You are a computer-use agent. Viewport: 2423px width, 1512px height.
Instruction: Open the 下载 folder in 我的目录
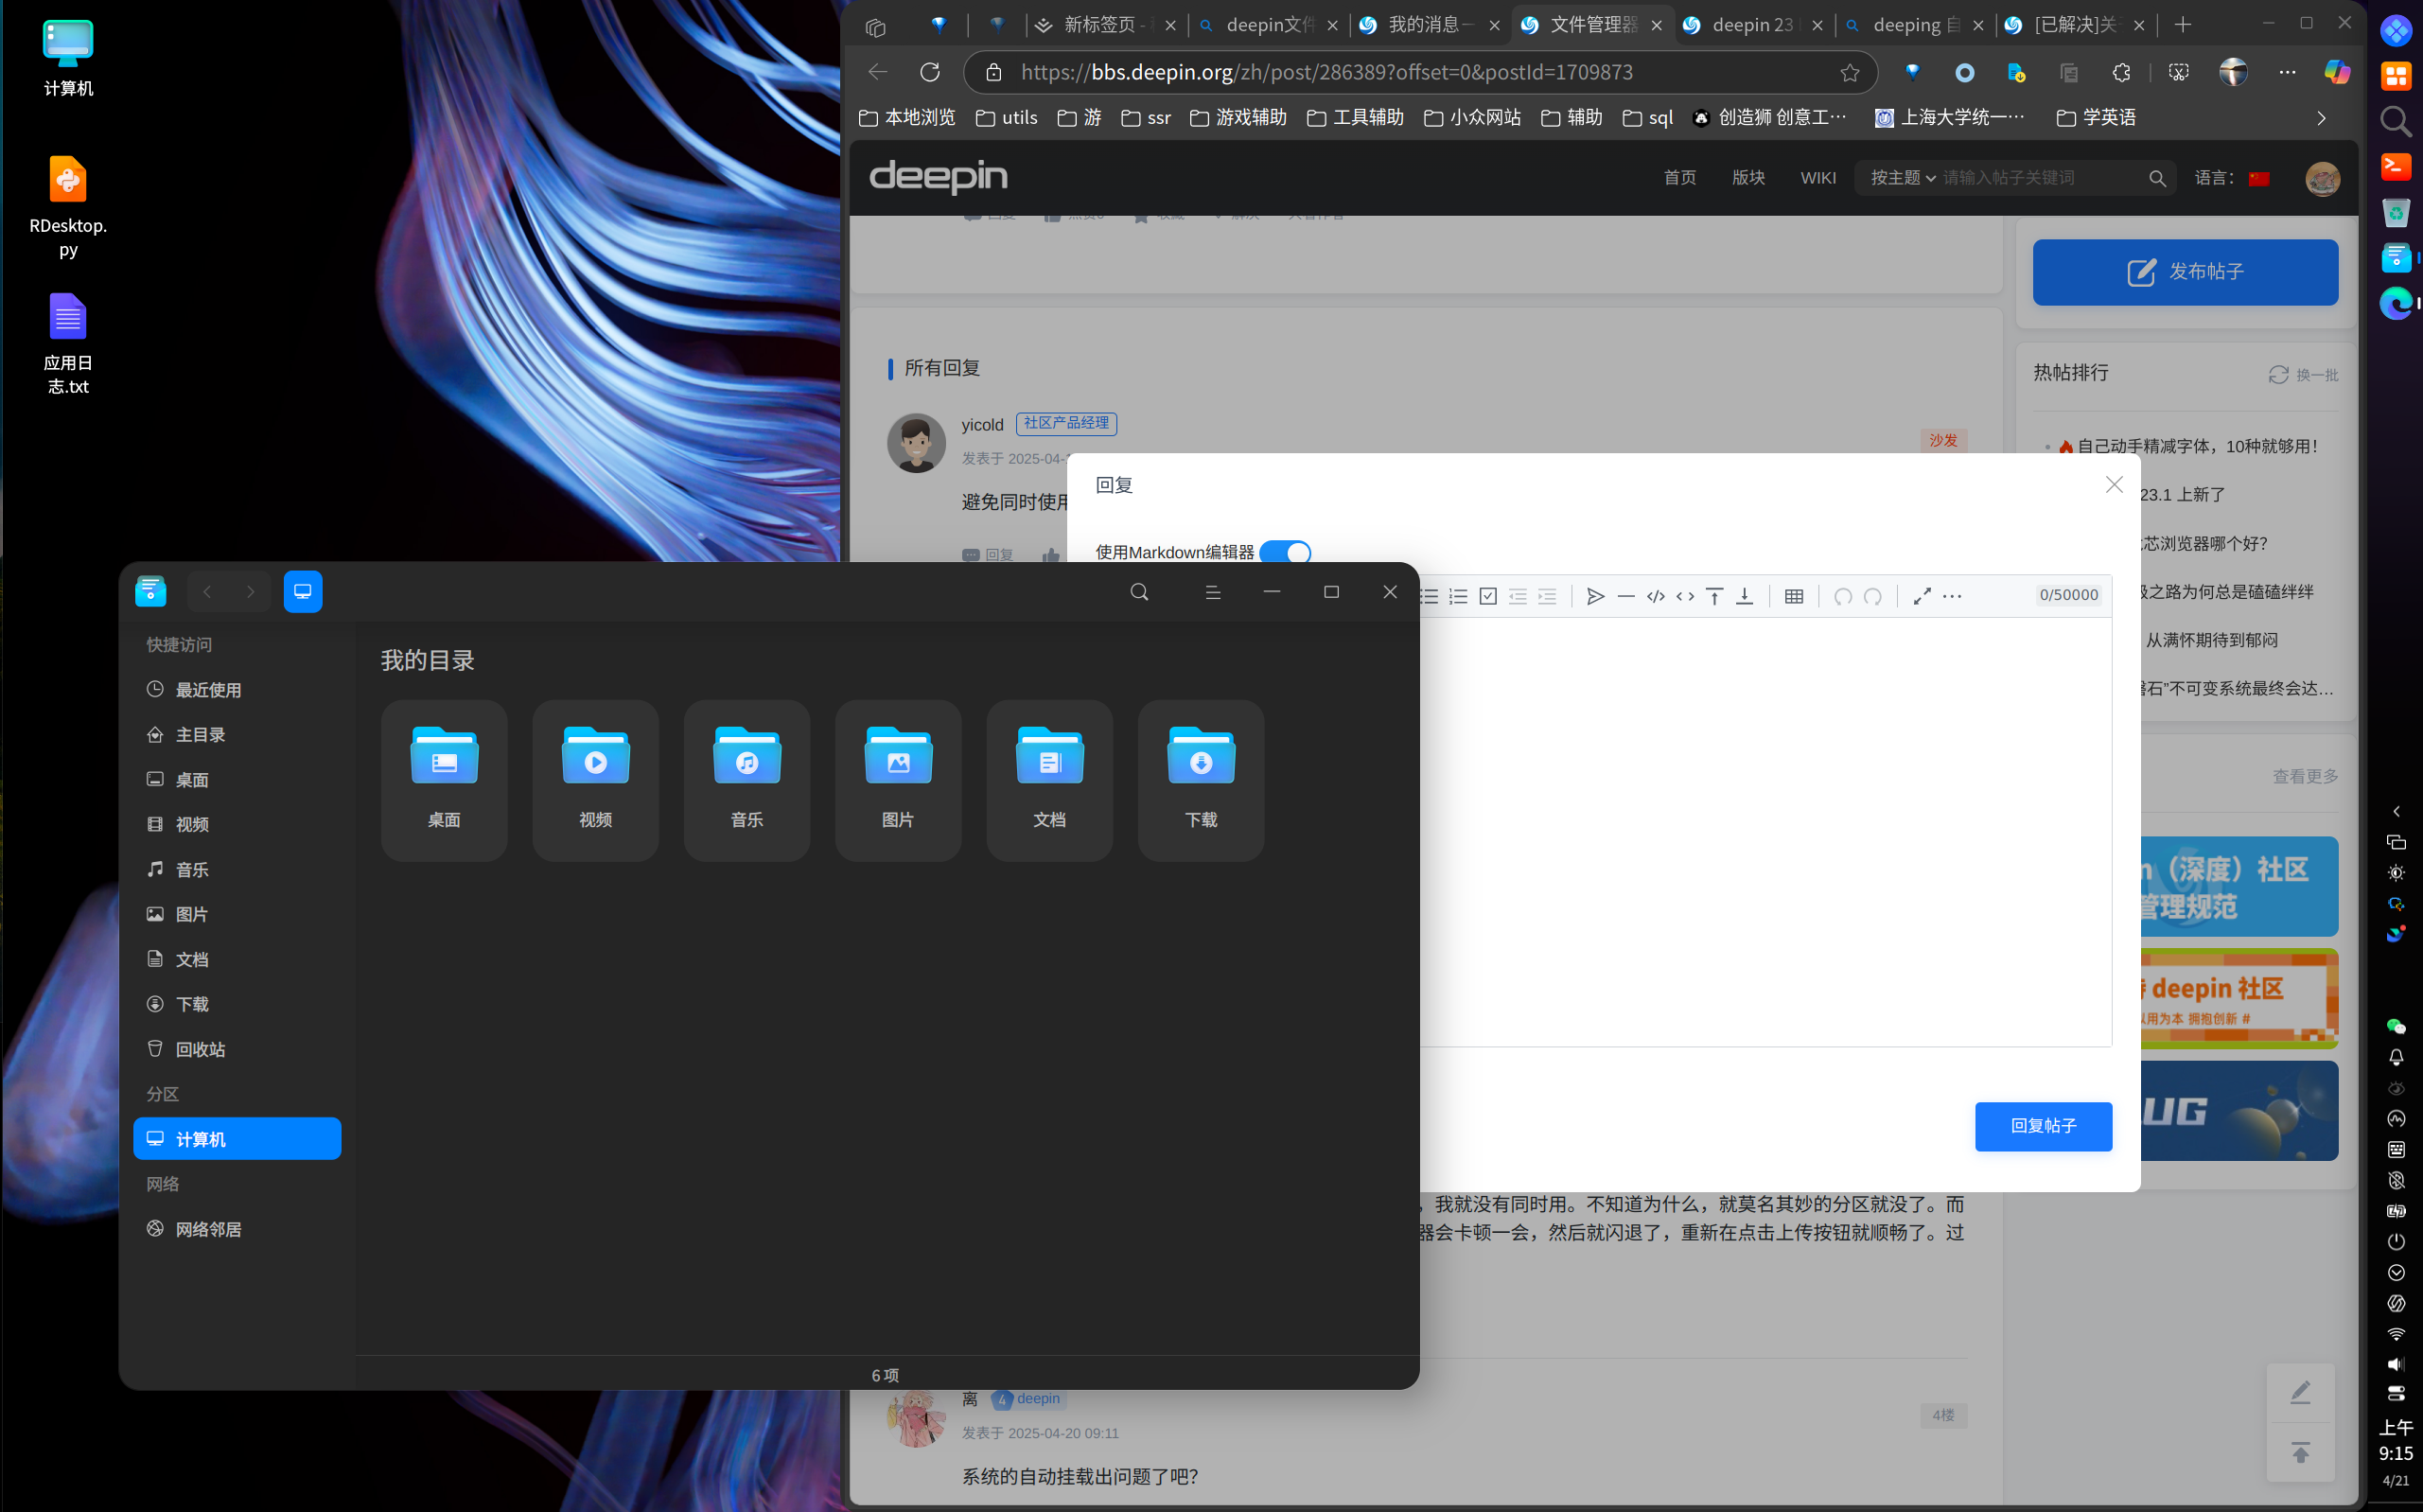click(1201, 779)
